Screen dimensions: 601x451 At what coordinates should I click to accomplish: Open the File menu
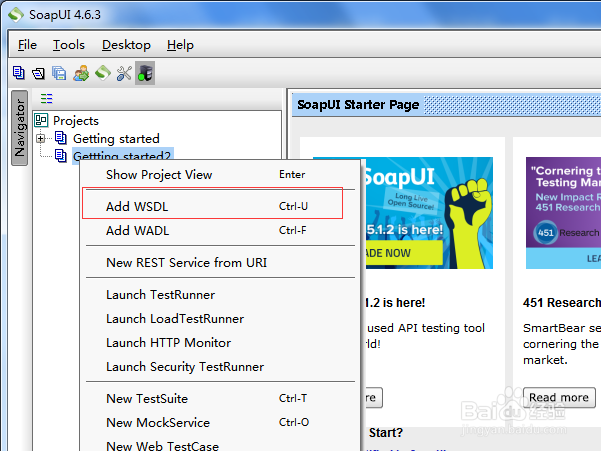point(27,45)
